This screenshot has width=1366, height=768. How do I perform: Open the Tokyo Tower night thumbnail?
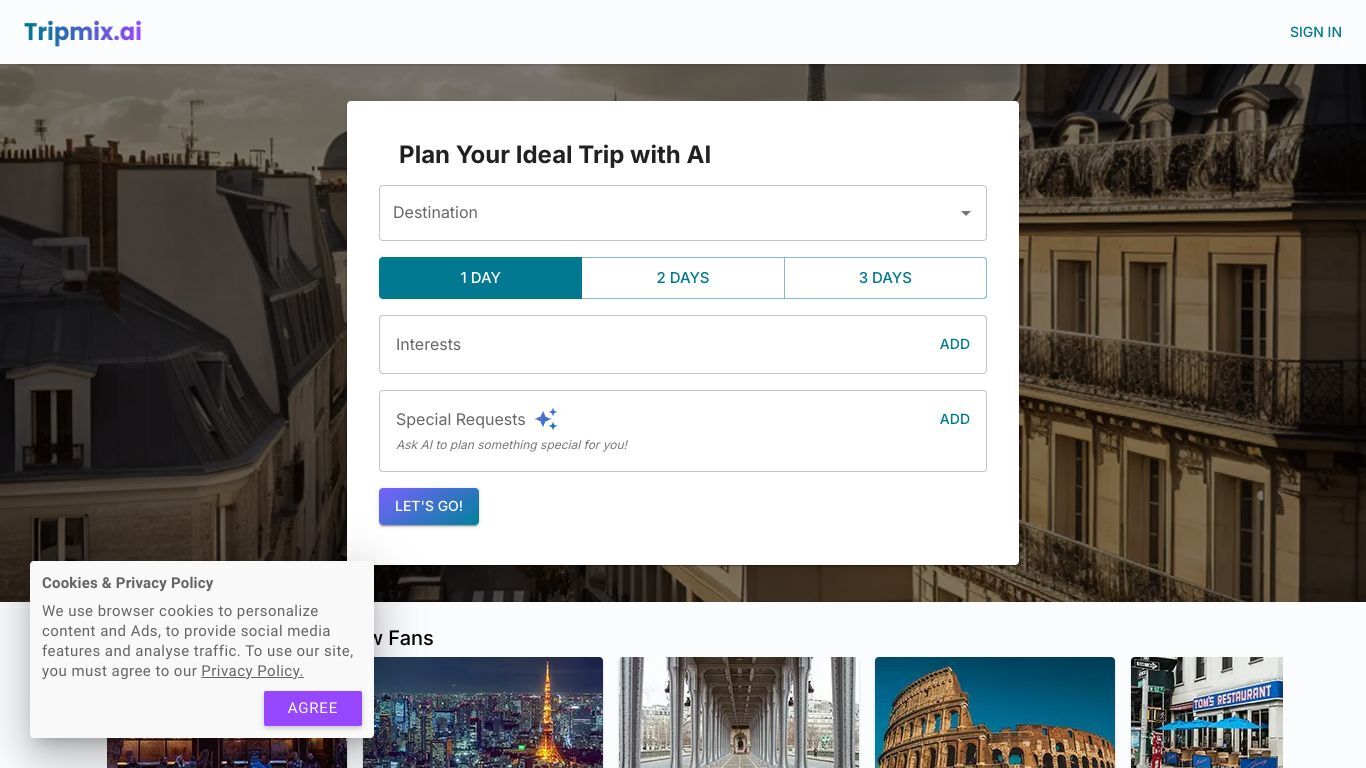click(x=483, y=712)
